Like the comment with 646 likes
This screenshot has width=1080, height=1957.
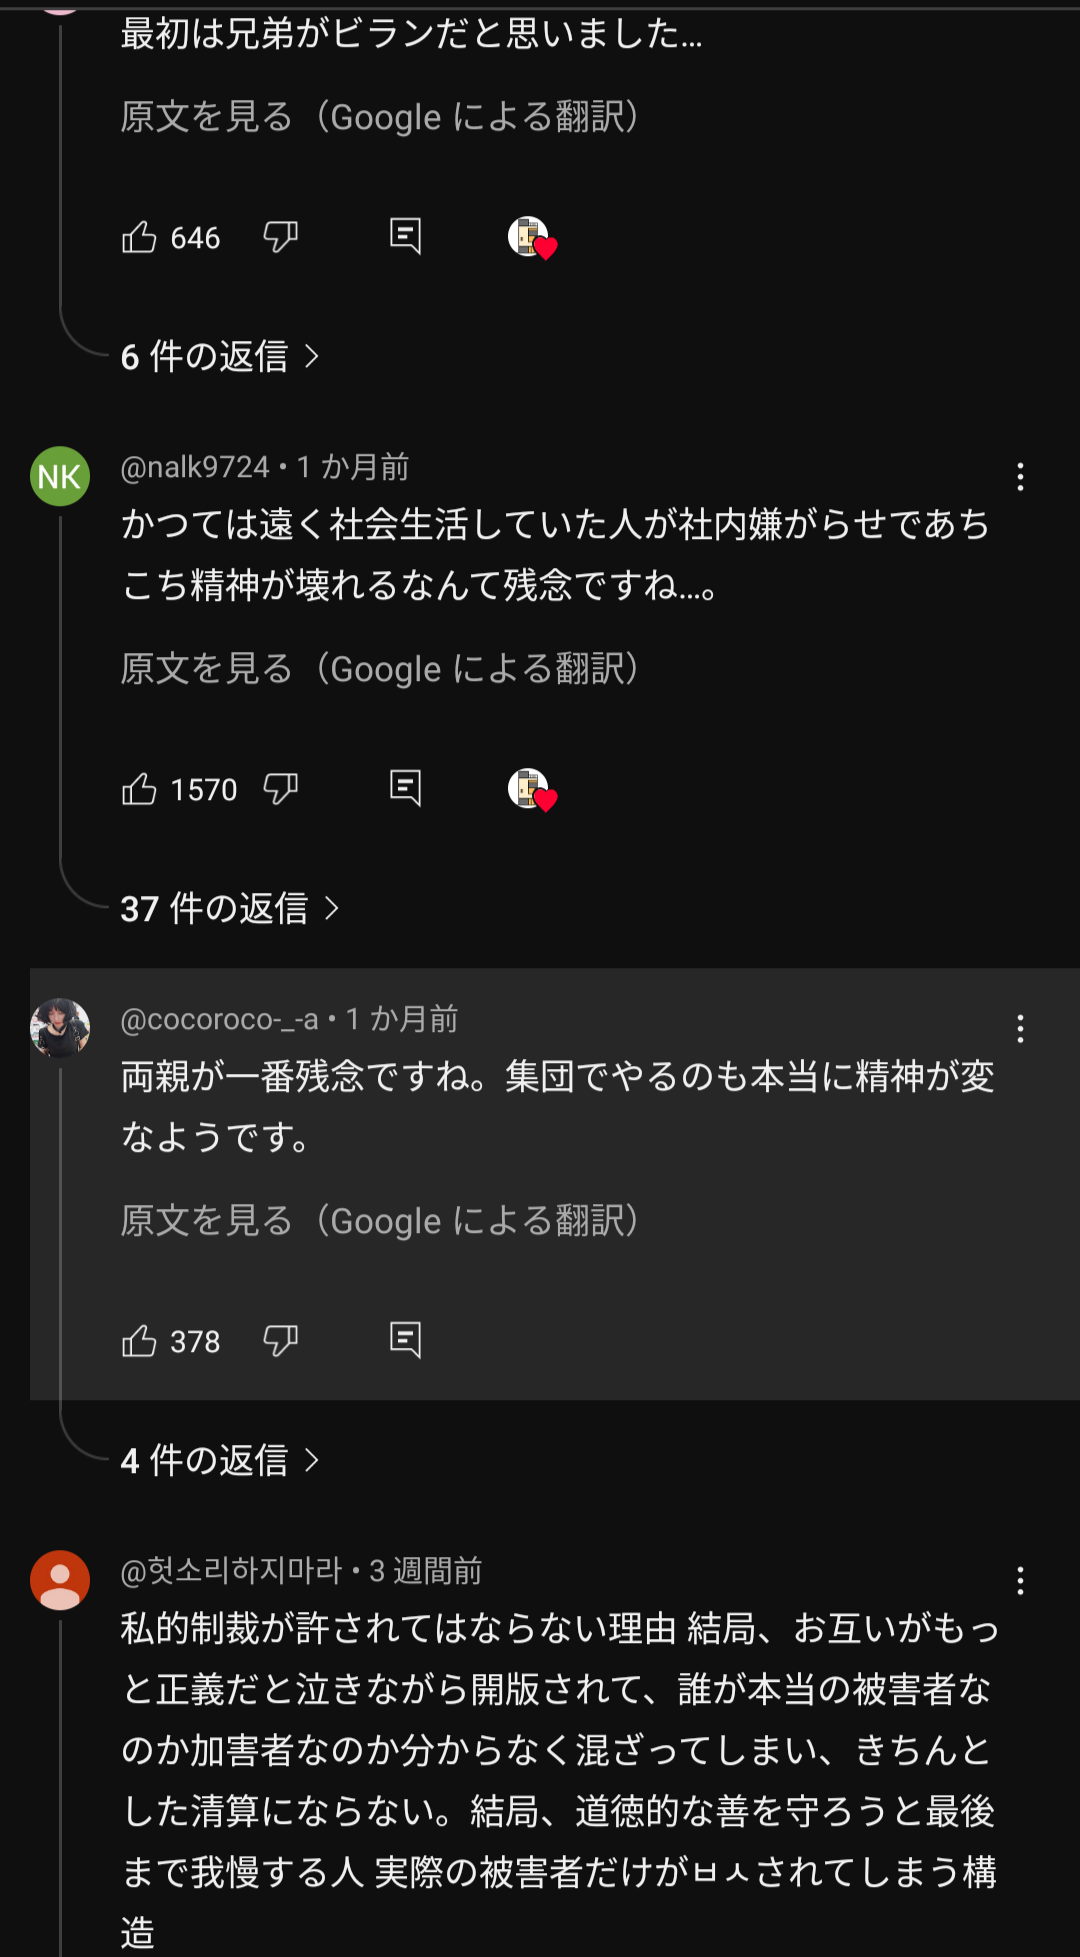(139, 238)
